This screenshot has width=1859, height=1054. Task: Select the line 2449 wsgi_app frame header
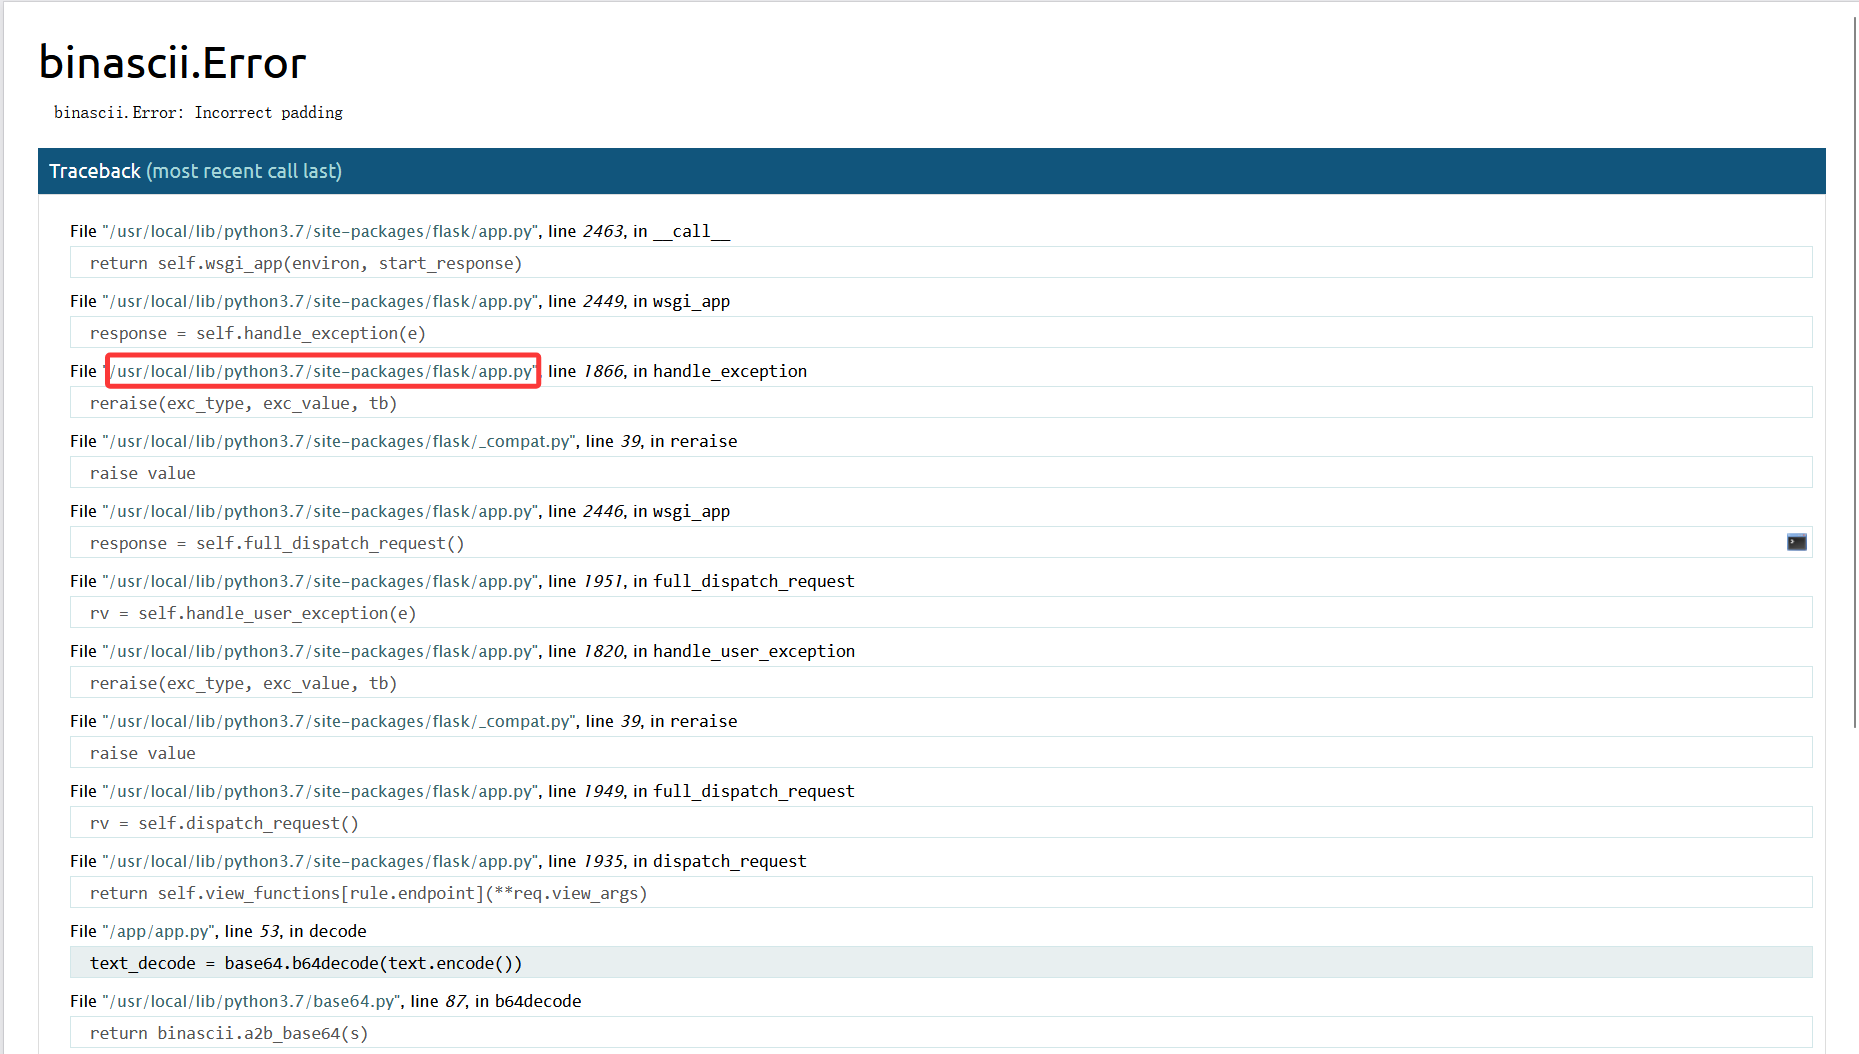point(400,301)
